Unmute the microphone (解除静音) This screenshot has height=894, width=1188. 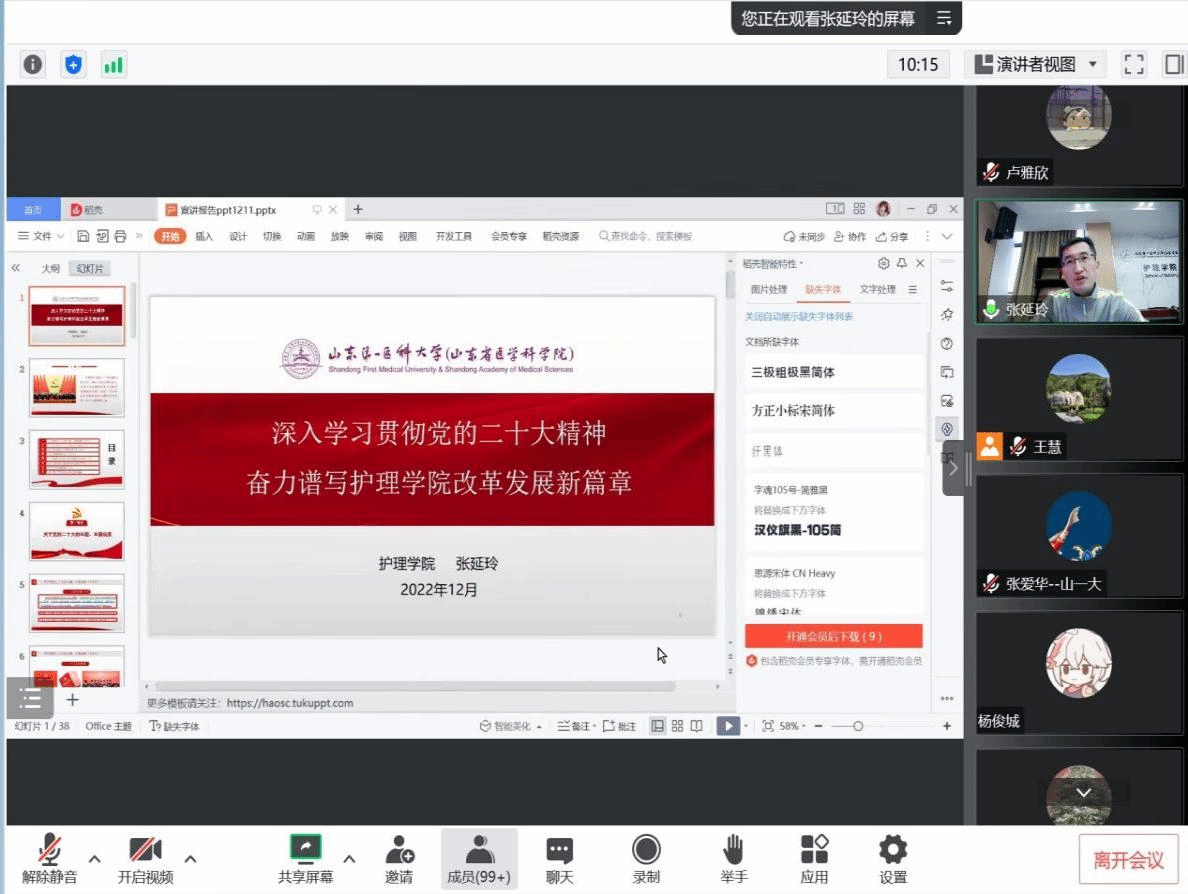tap(49, 859)
